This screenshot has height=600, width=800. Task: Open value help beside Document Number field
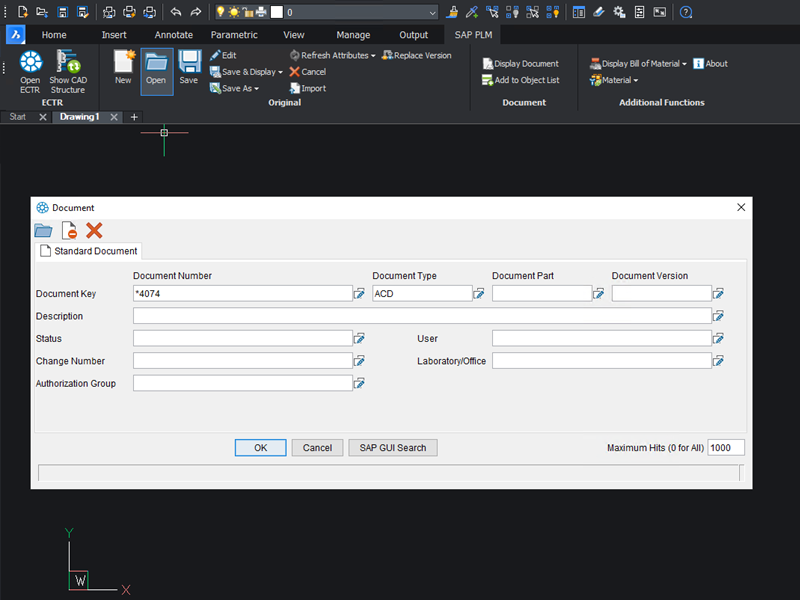(x=359, y=294)
